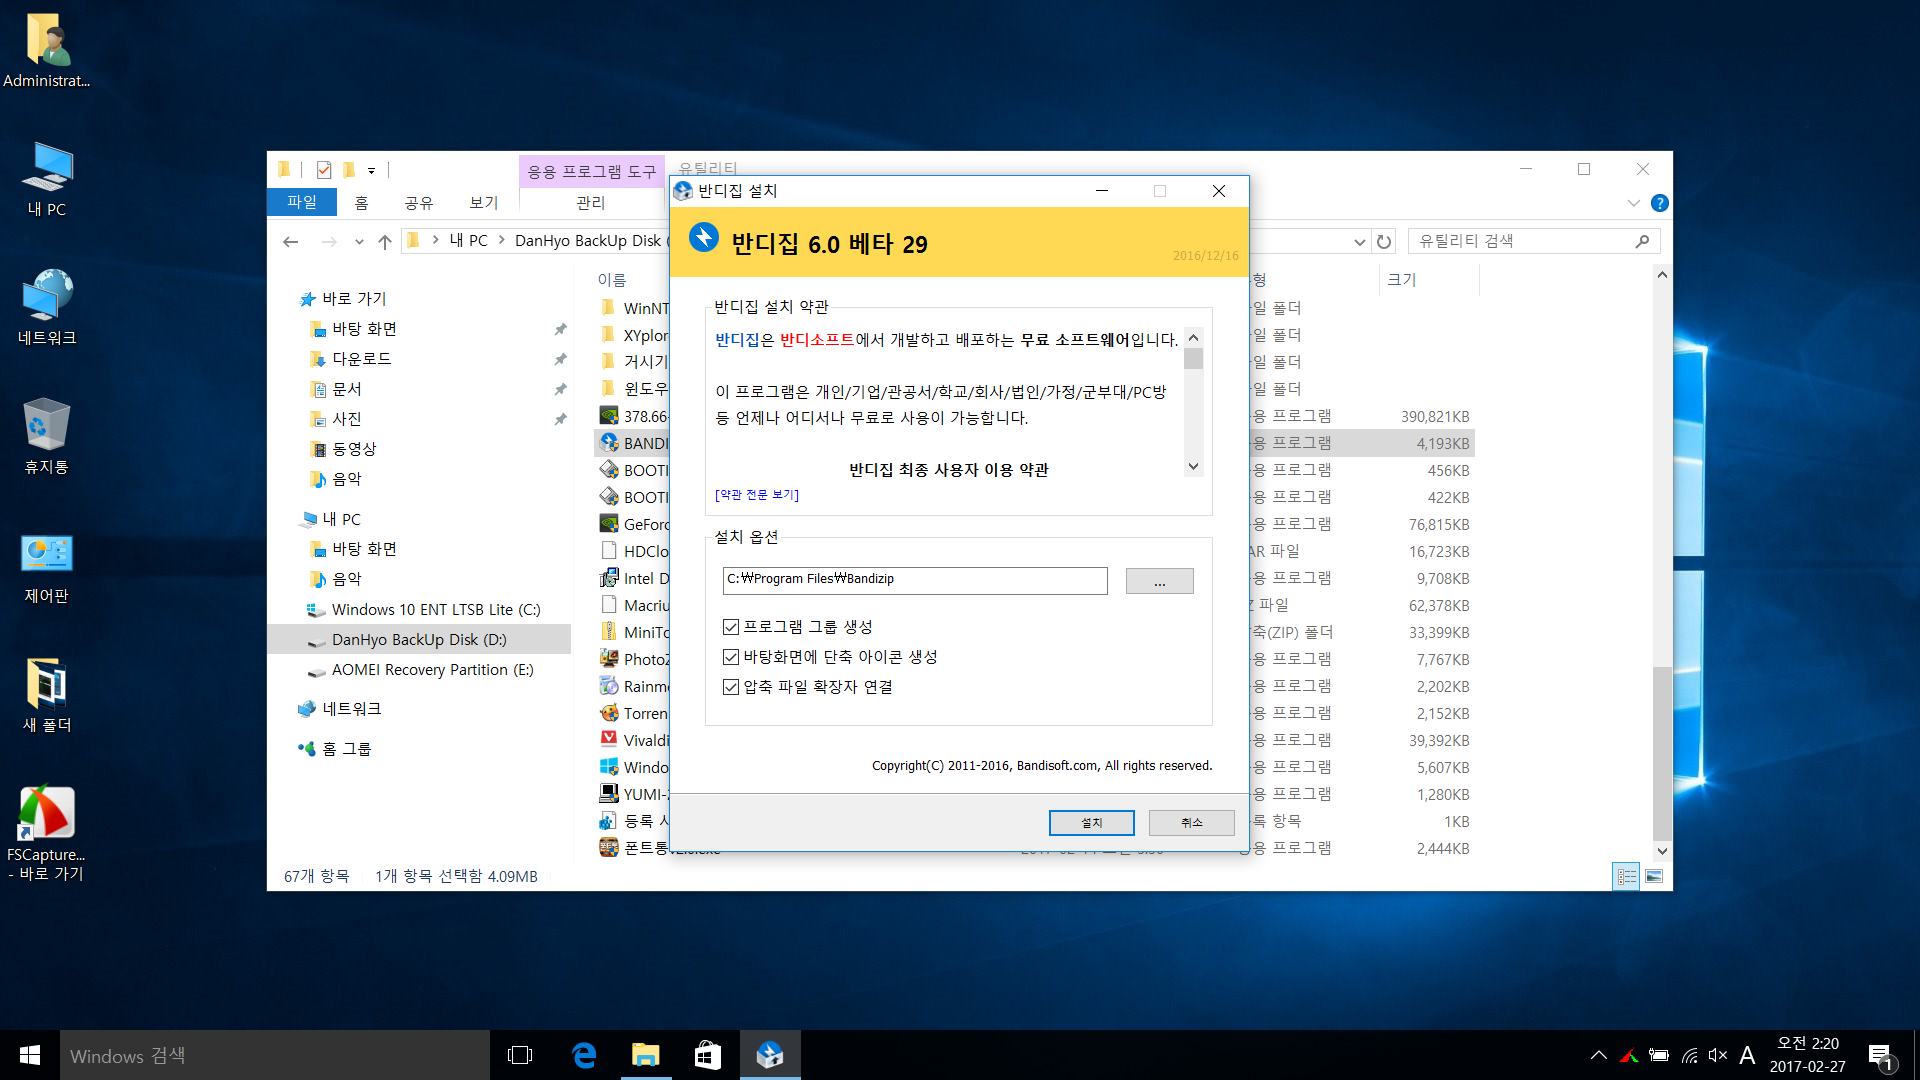Screen dimensions: 1920x1080
Task: Open the 관리 ribbon tab
Action: tap(591, 203)
